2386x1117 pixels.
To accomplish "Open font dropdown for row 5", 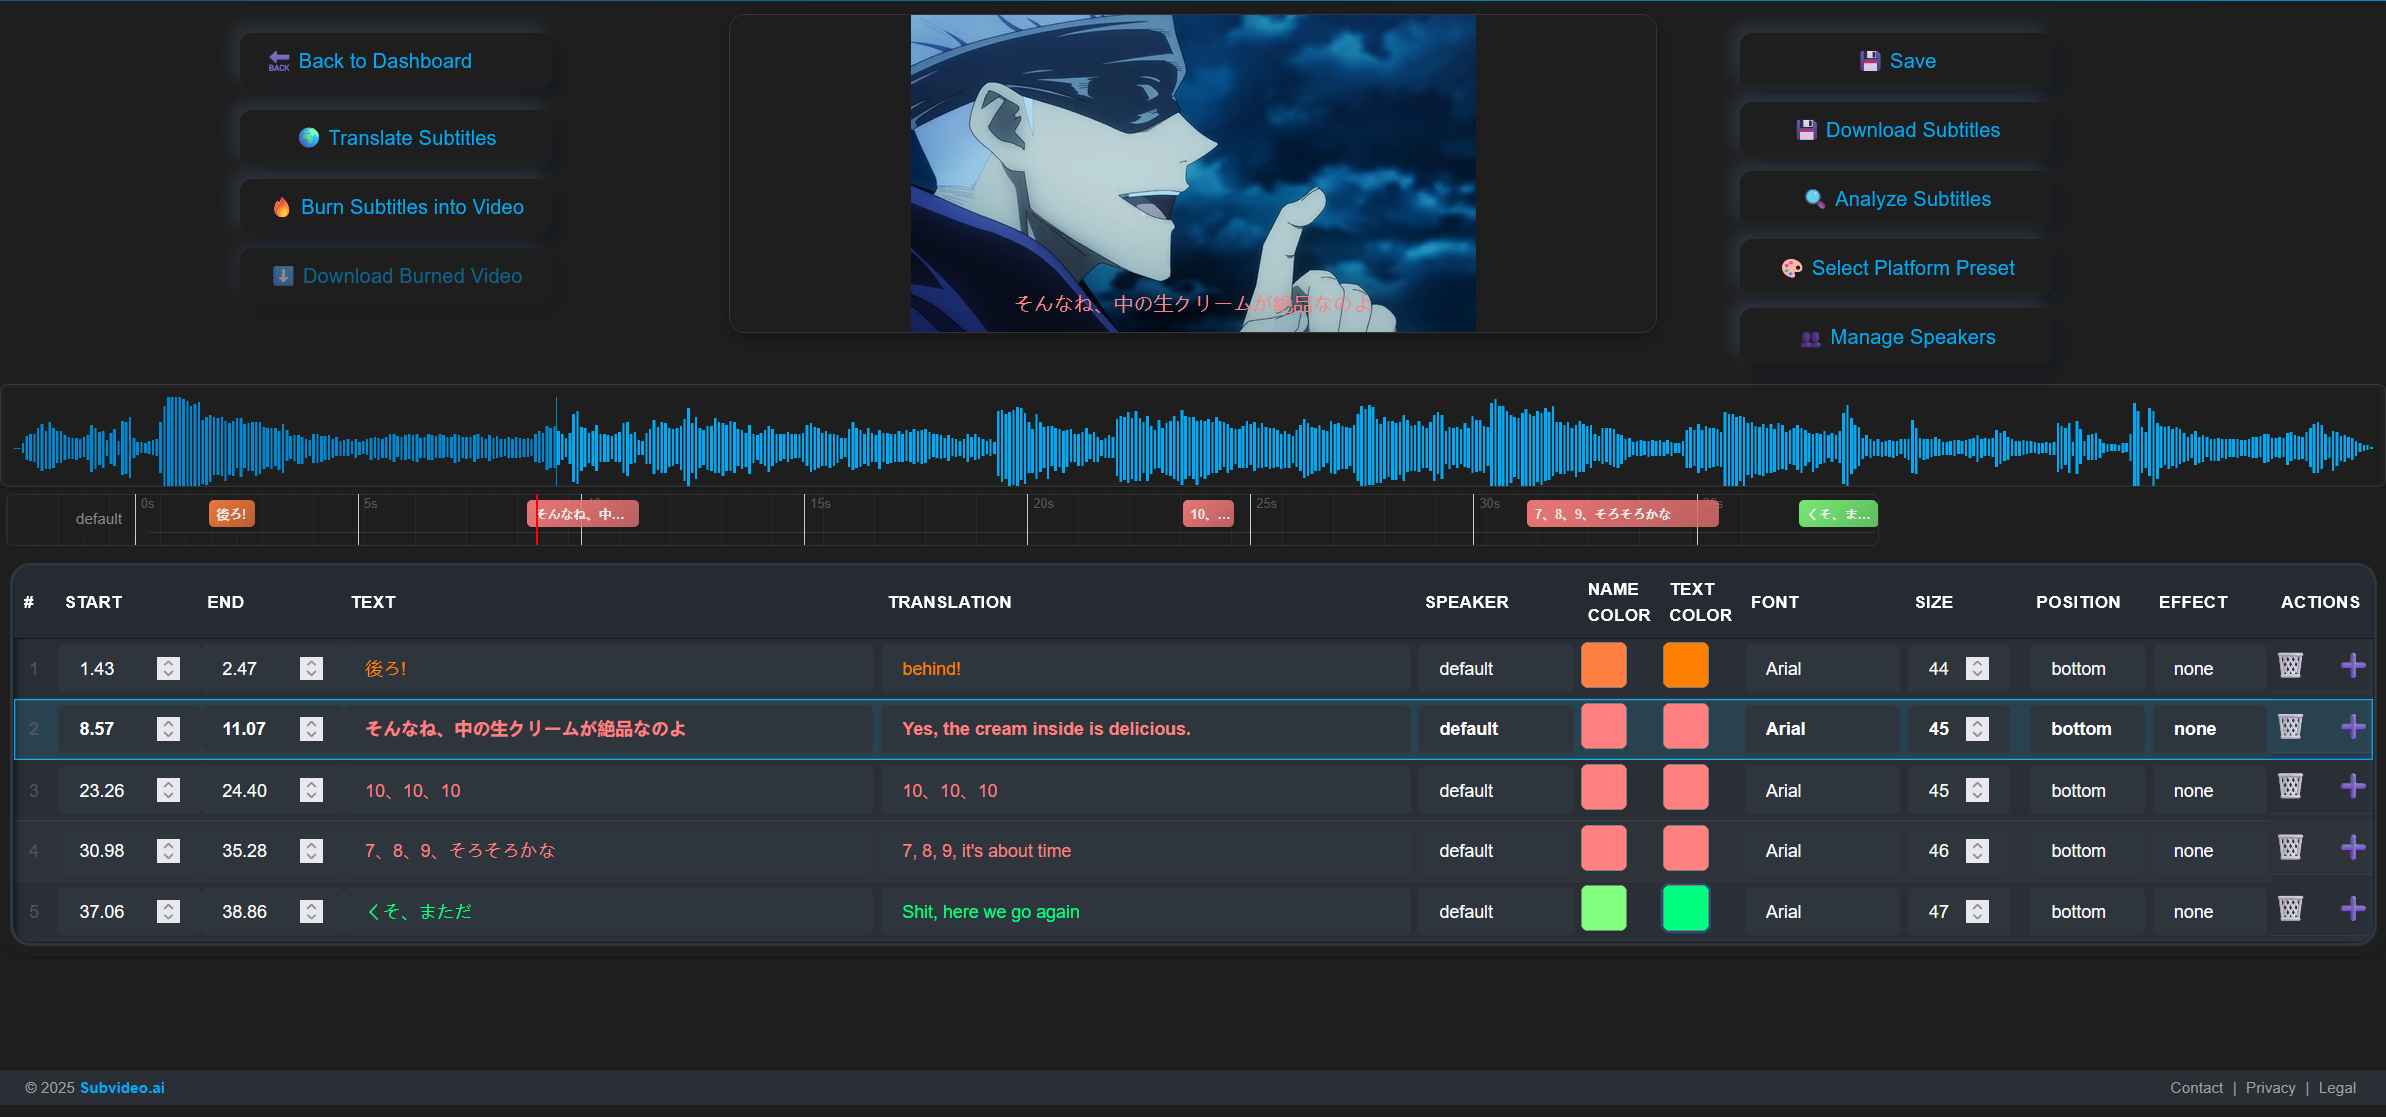I will (1821, 912).
